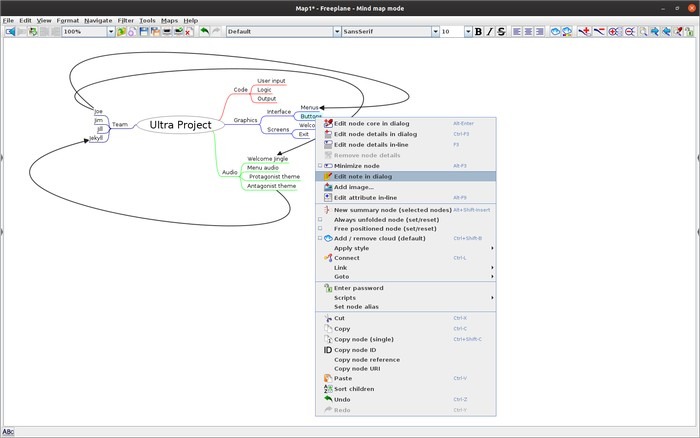Select the Welcome jingle node
This screenshot has width=700, height=438.
267,159
